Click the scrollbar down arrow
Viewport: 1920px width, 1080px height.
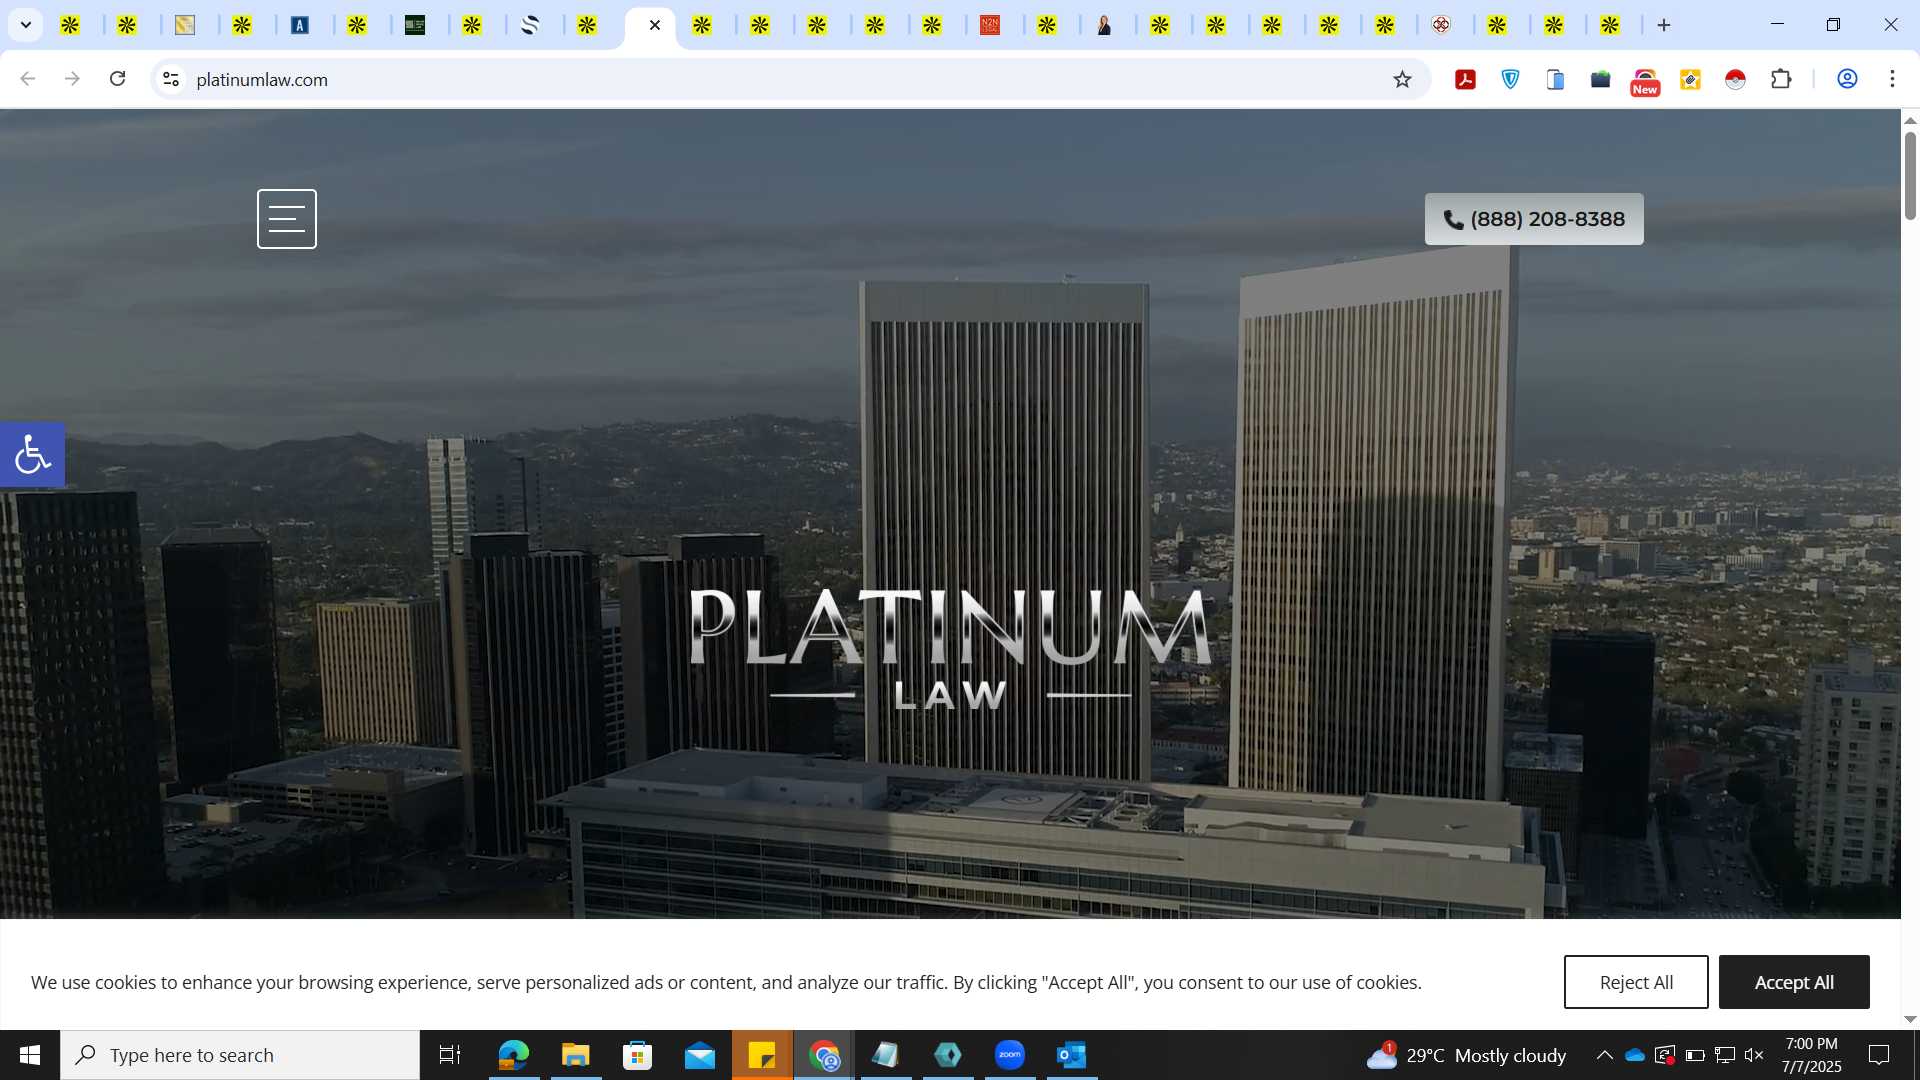pyautogui.click(x=1910, y=1019)
